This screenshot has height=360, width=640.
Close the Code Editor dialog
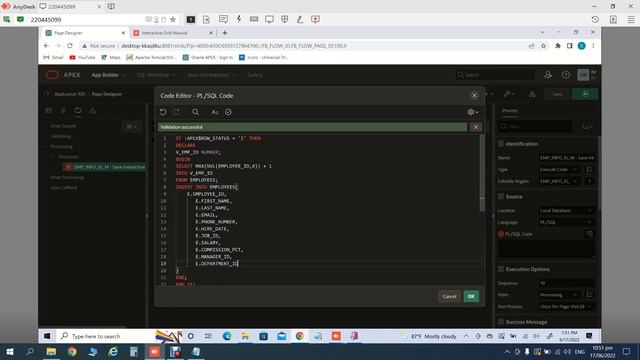[x=474, y=96]
